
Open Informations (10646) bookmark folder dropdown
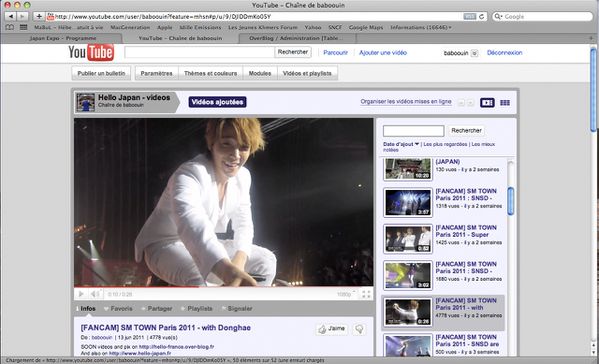coord(421,27)
